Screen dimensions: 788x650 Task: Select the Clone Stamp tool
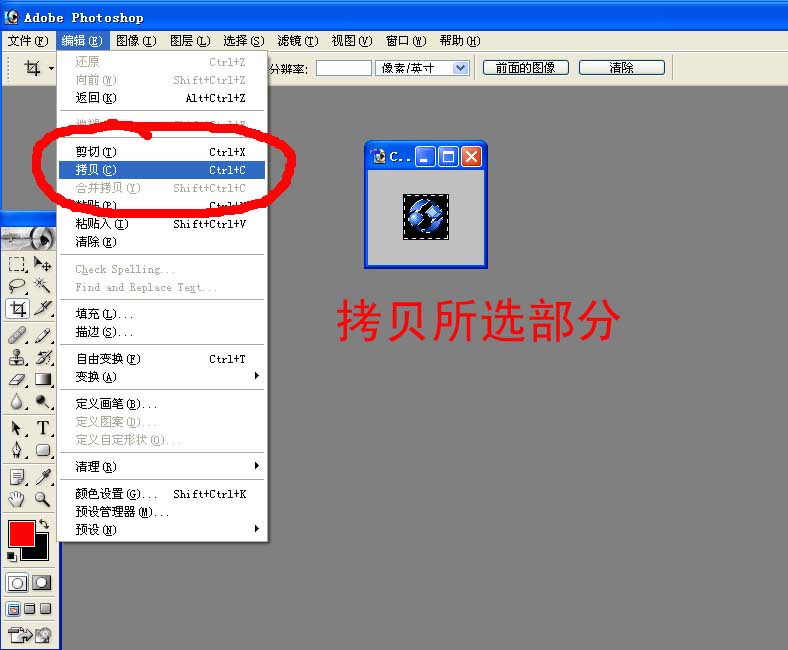point(17,357)
